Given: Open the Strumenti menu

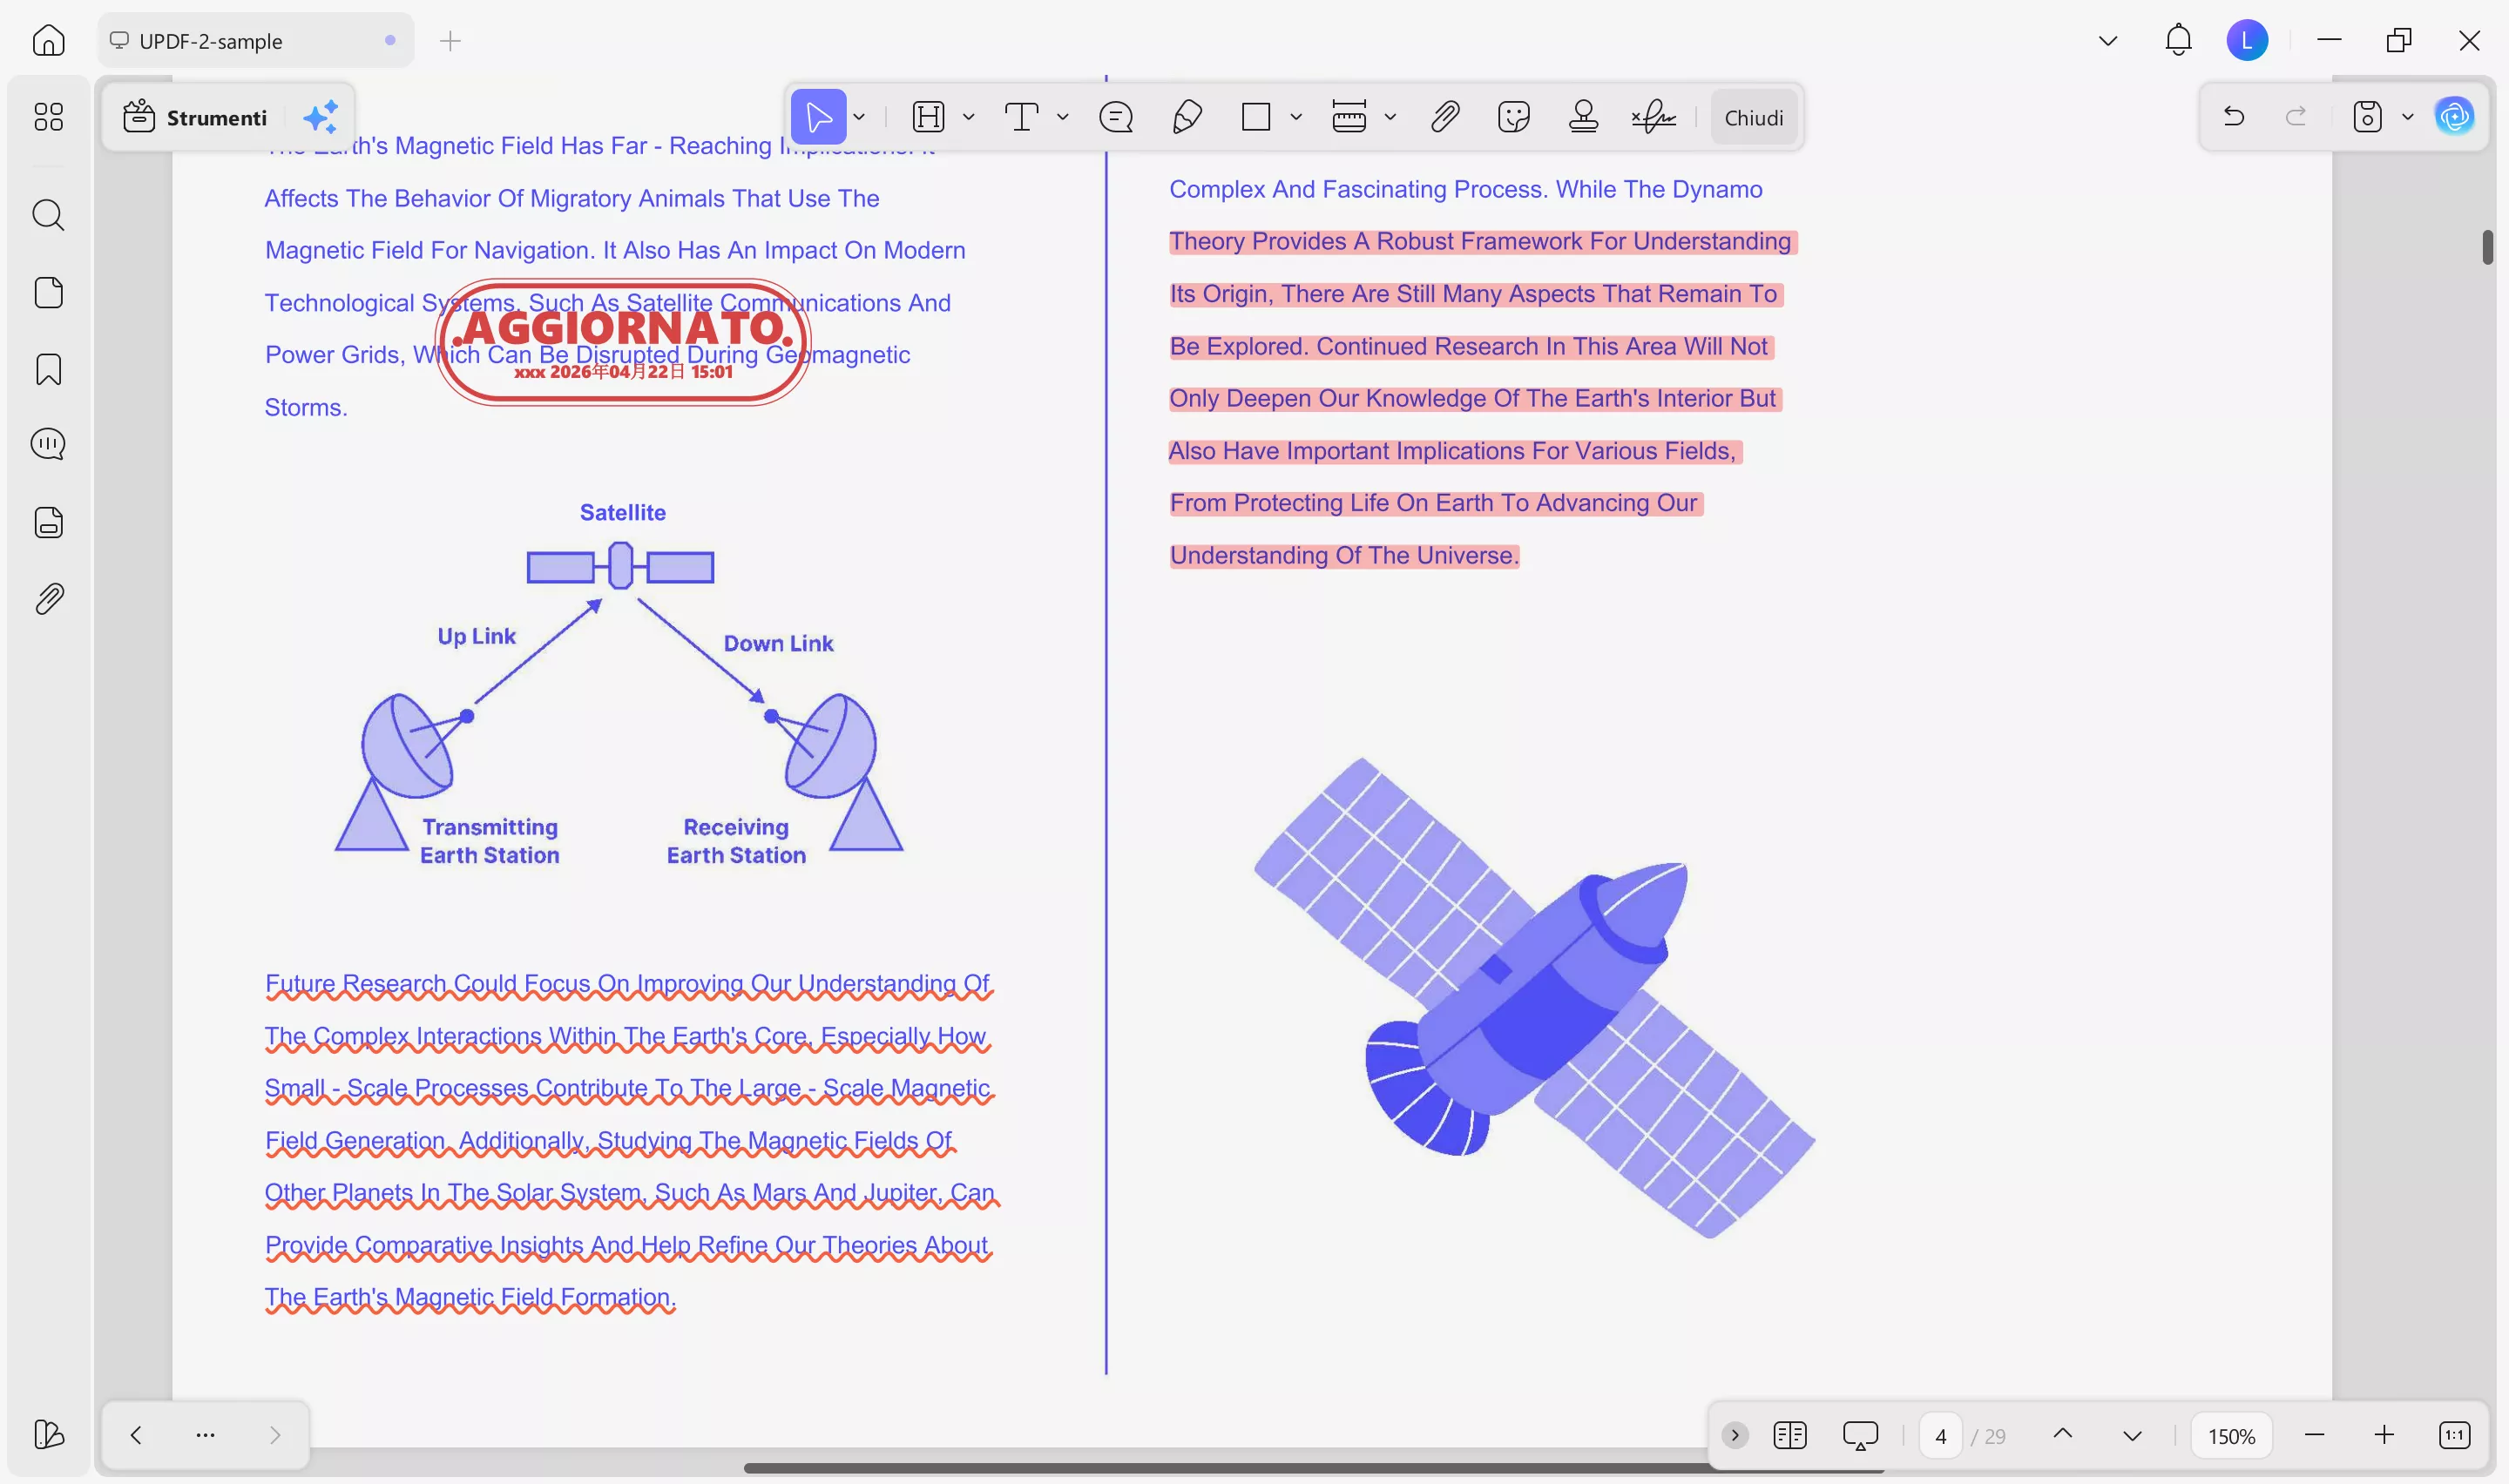Looking at the screenshot, I should (x=218, y=117).
